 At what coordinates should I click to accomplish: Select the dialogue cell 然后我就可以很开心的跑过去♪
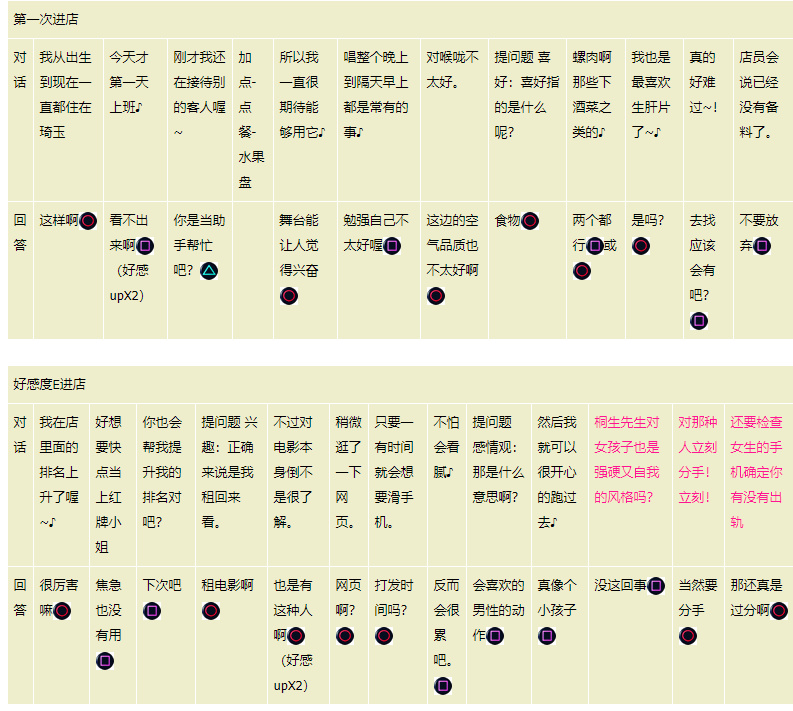click(560, 485)
